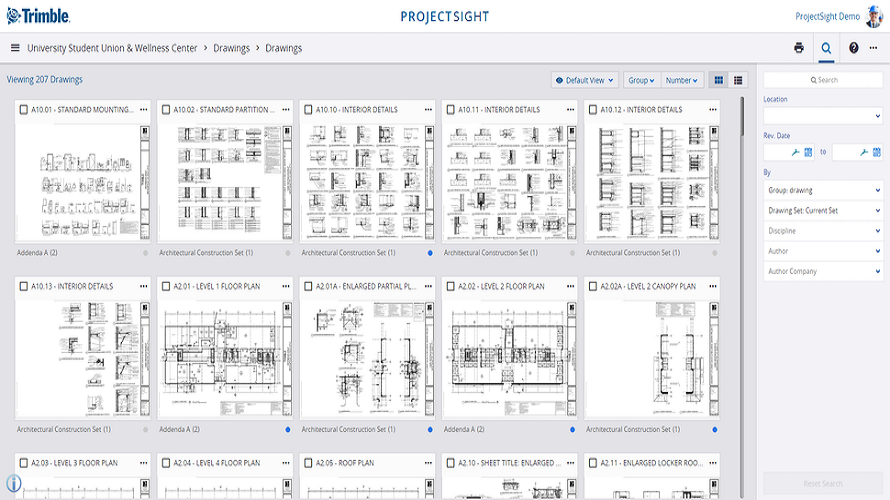Open more options for A10.10 drawing
This screenshot has height=500, width=890.
tap(429, 110)
